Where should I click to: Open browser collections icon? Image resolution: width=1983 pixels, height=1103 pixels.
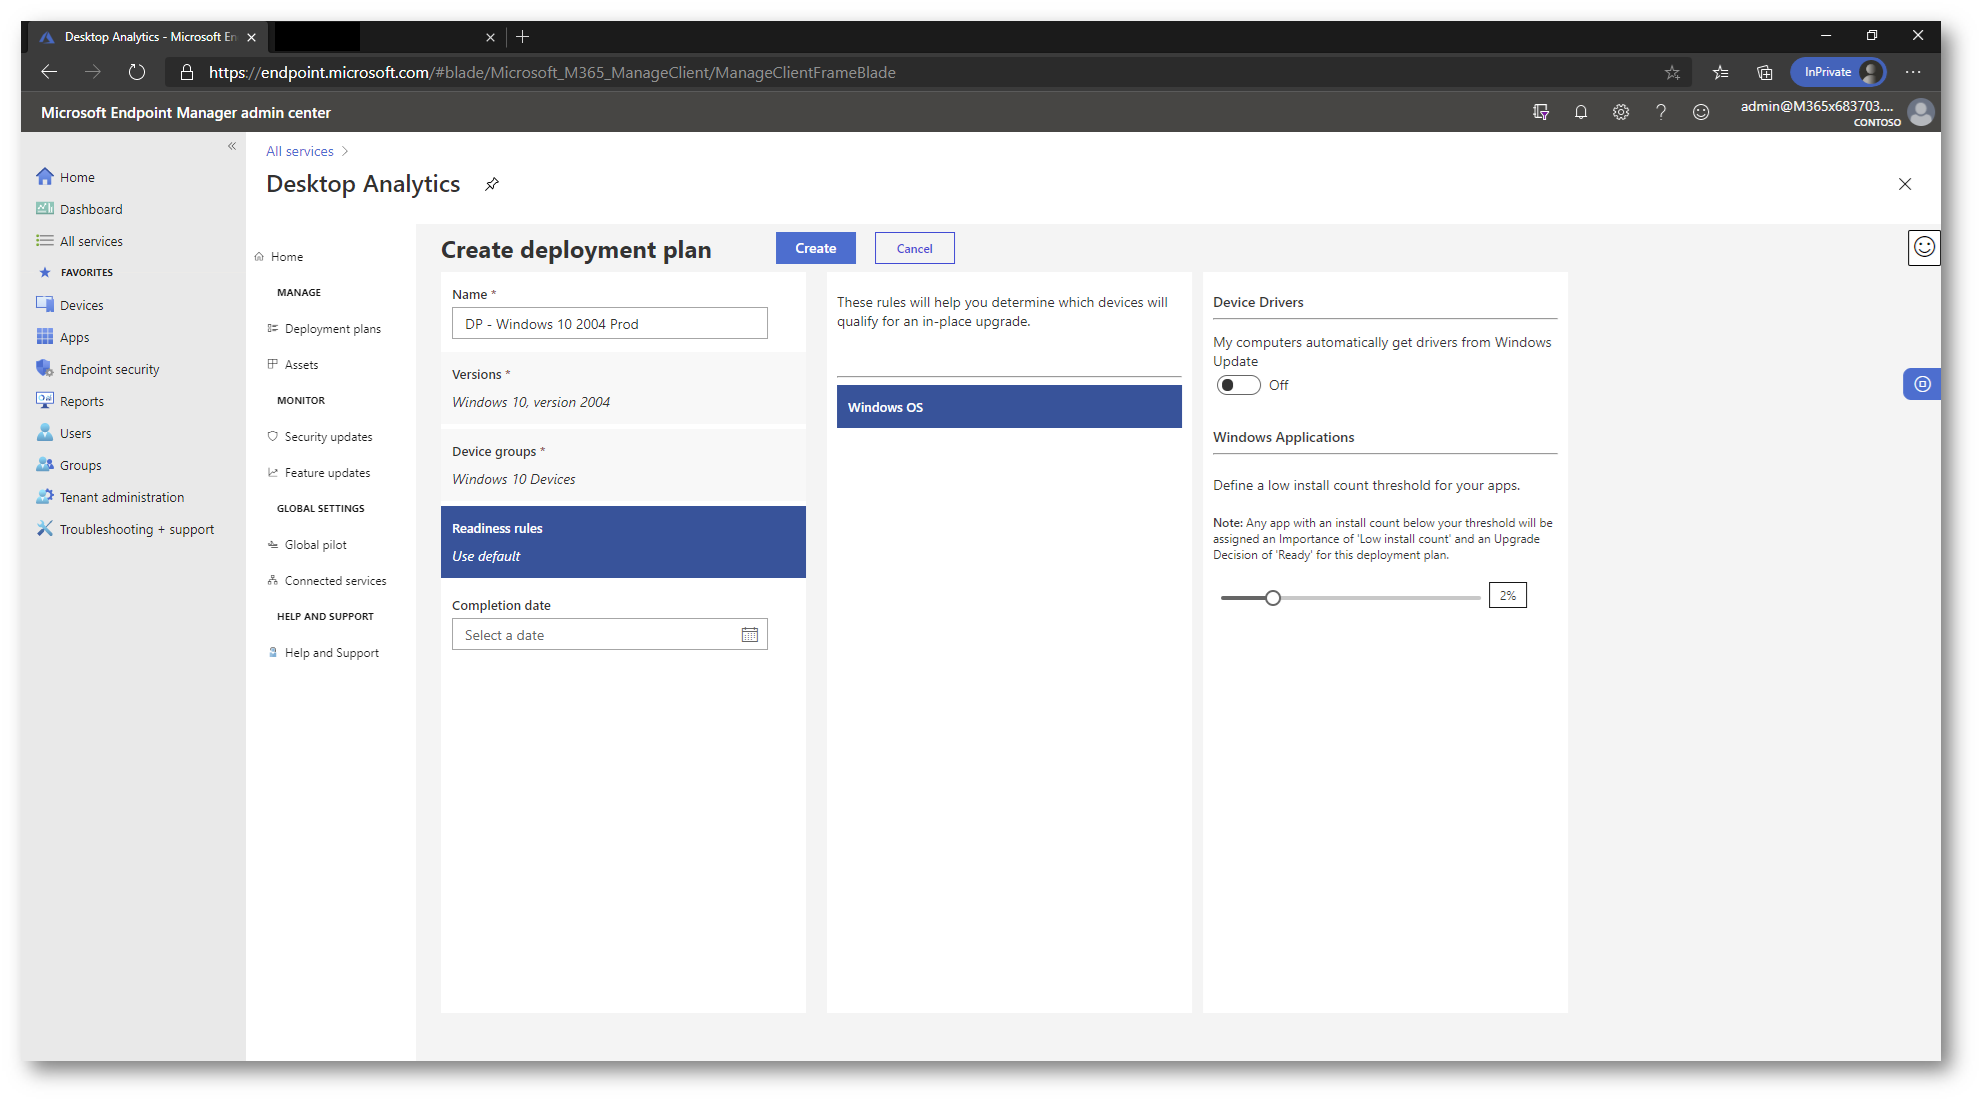(1765, 72)
